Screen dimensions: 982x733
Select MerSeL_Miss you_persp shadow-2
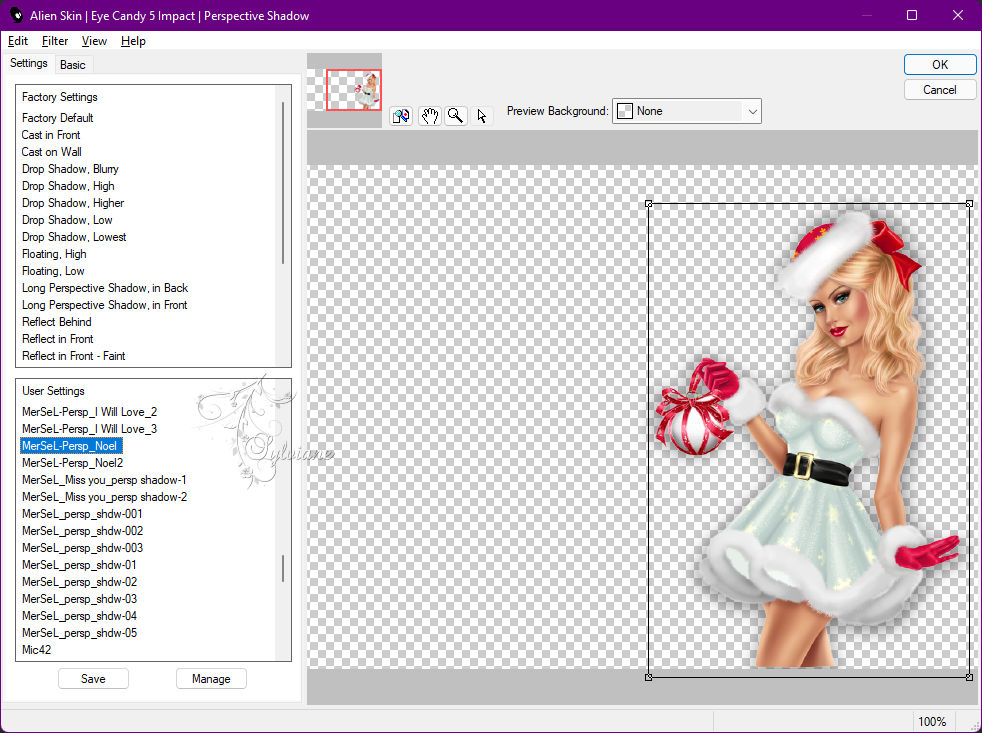pyautogui.click(x=105, y=497)
